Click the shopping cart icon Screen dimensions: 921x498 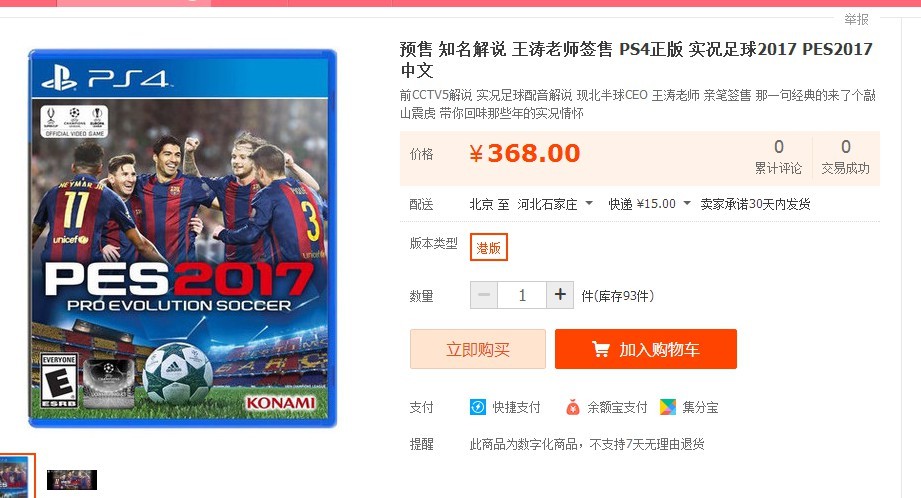600,349
